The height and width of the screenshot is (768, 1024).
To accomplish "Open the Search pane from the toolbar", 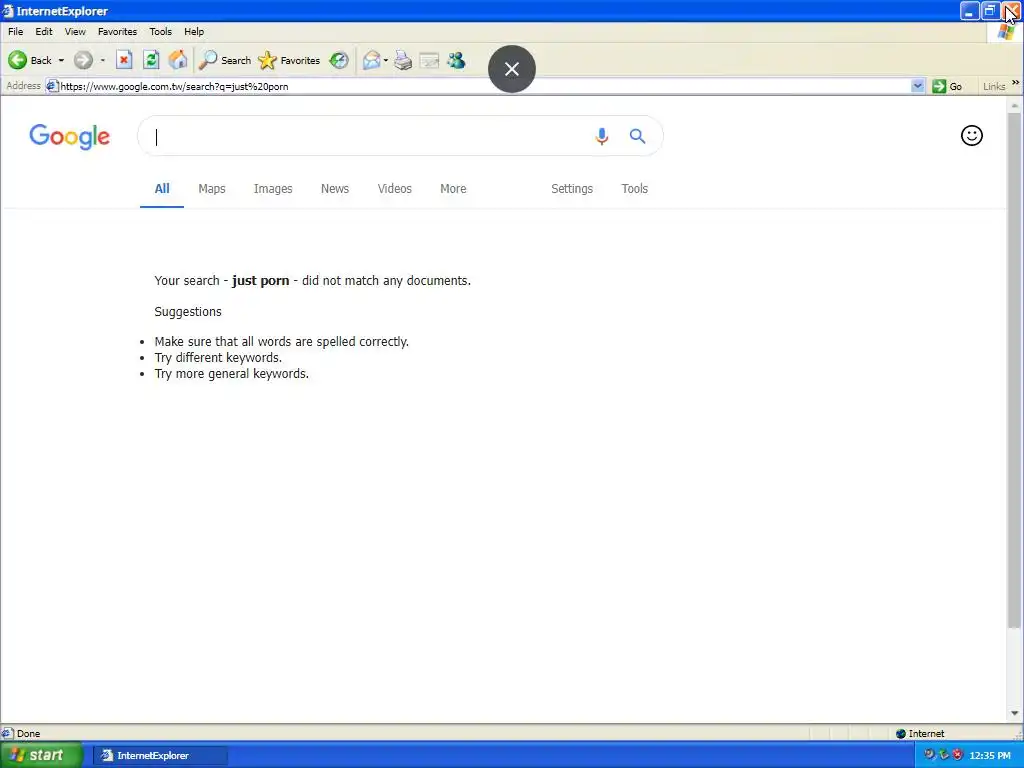I will click(x=225, y=60).
